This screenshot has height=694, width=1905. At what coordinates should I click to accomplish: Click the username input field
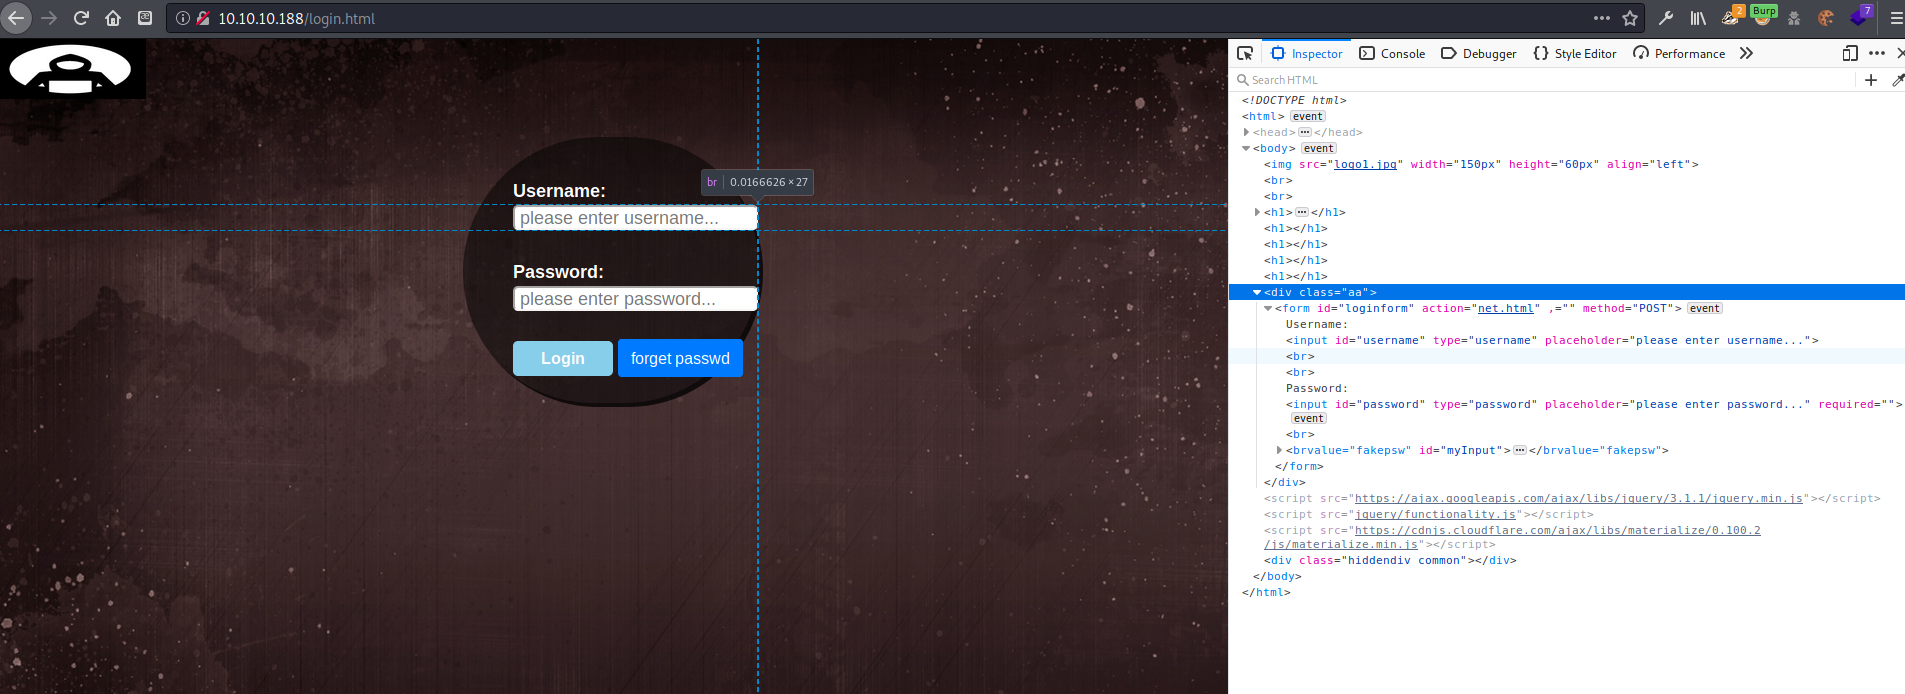[x=634, y=218]
